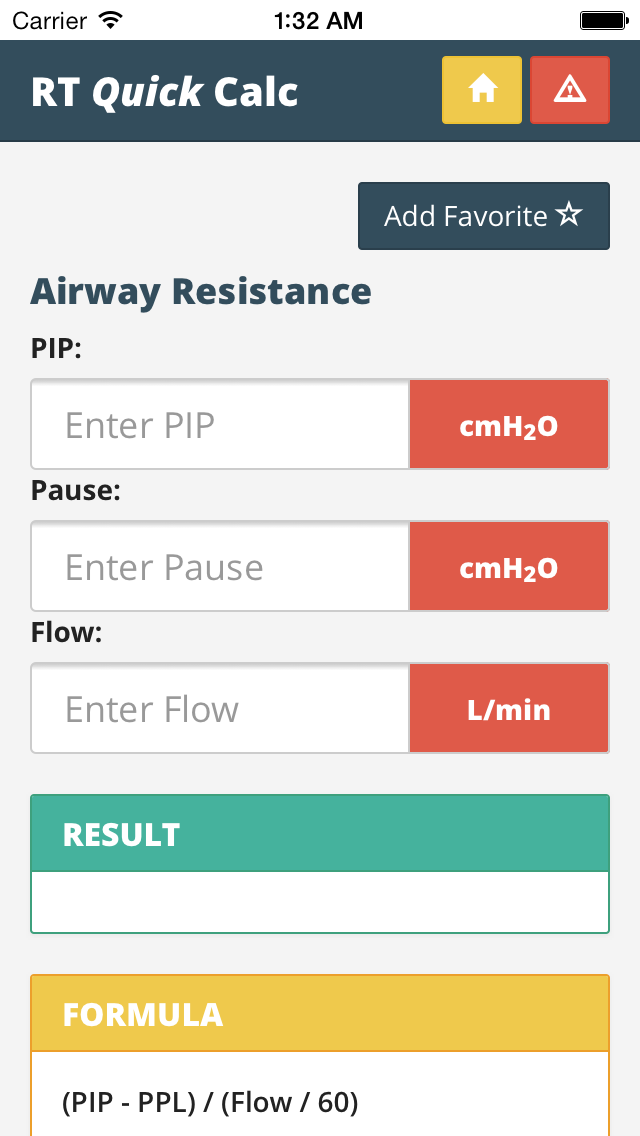Tap the Enter Pause input field

(220, 567)
